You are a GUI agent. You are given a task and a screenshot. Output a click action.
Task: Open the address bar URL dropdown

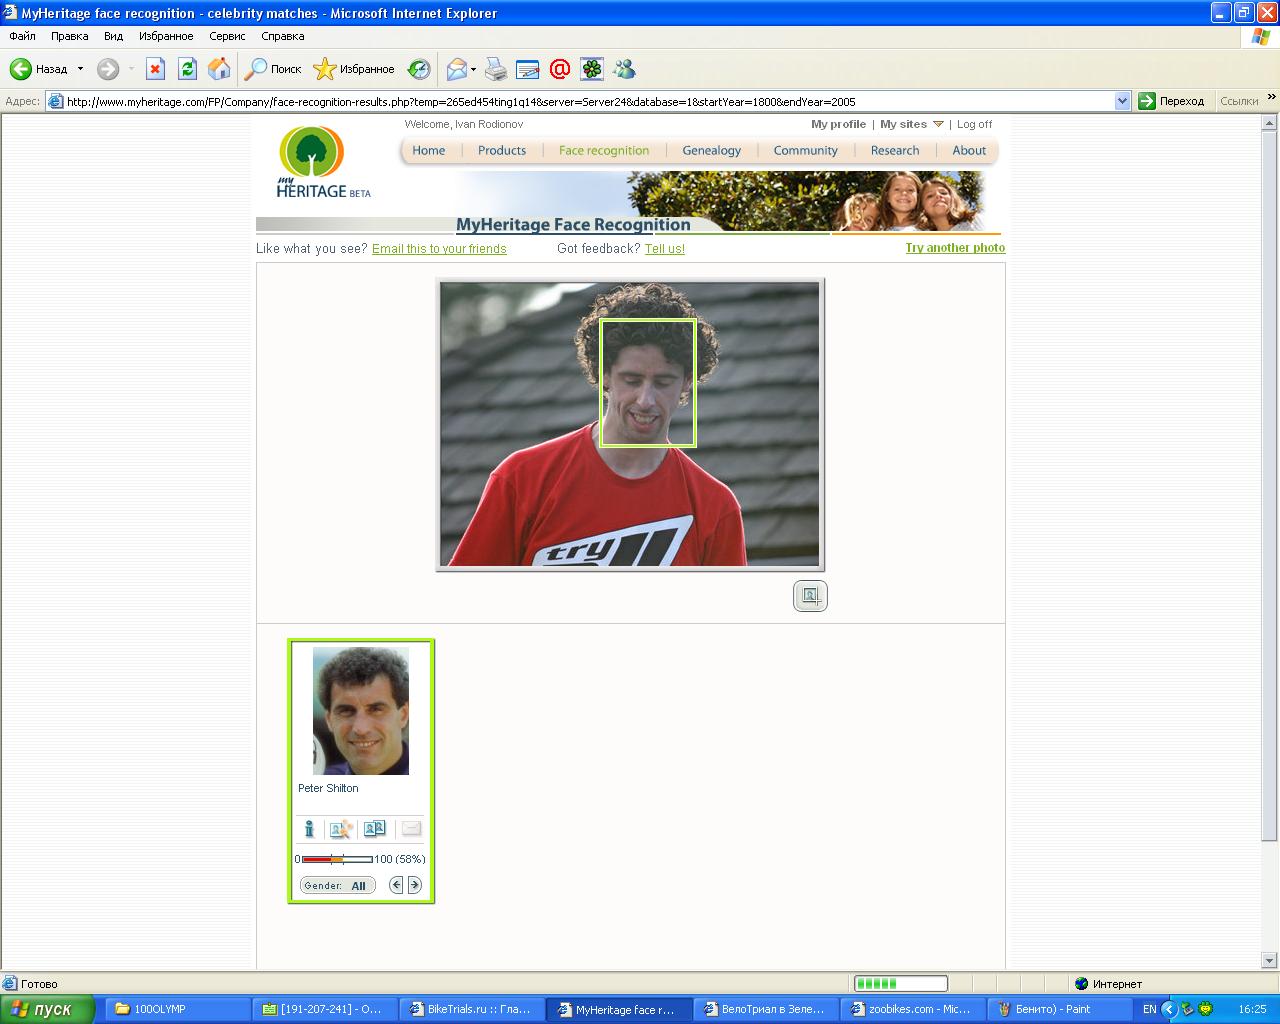1122,101
